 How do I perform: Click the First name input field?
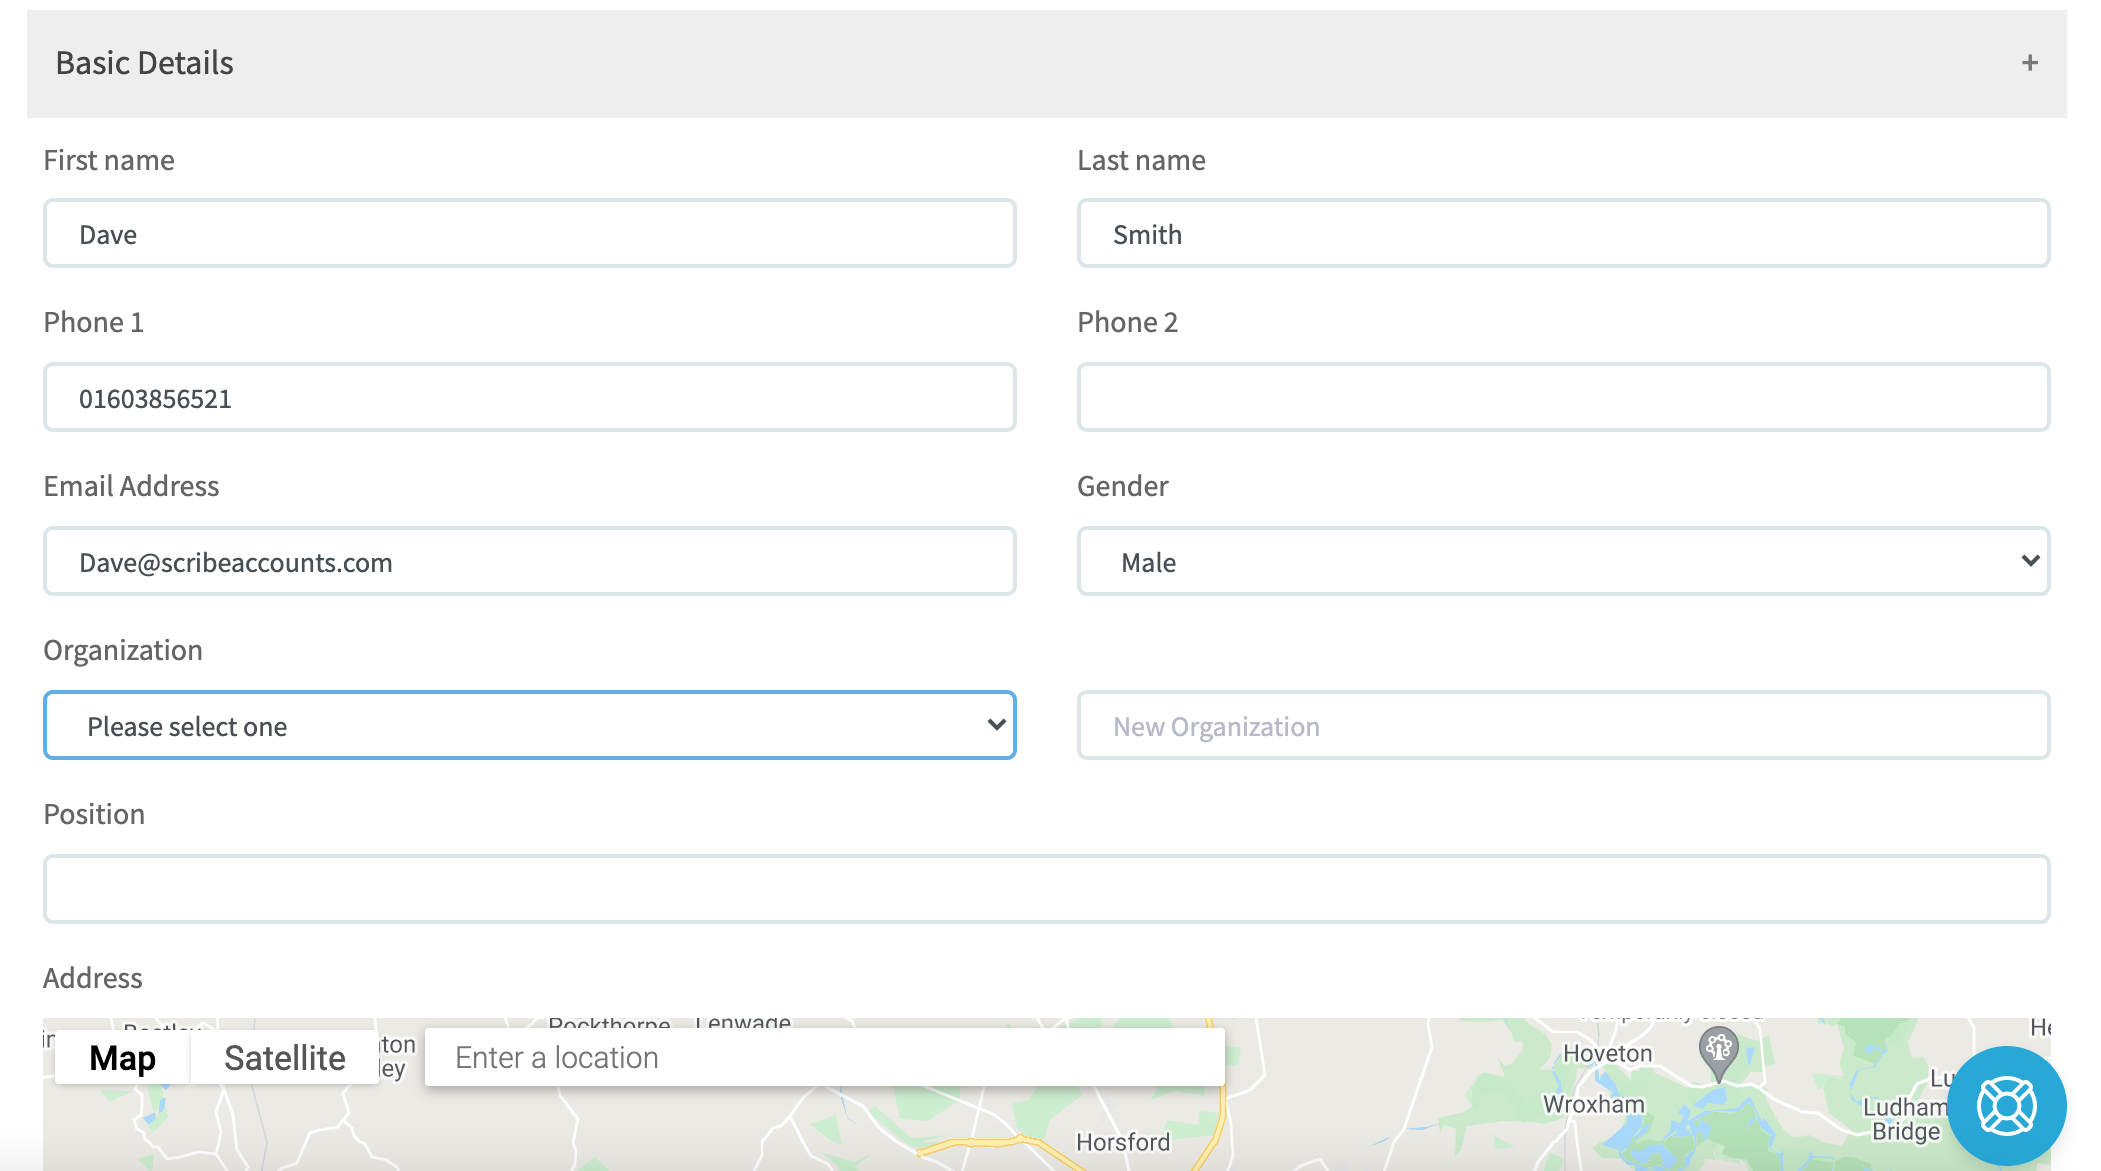coord(529,232)
